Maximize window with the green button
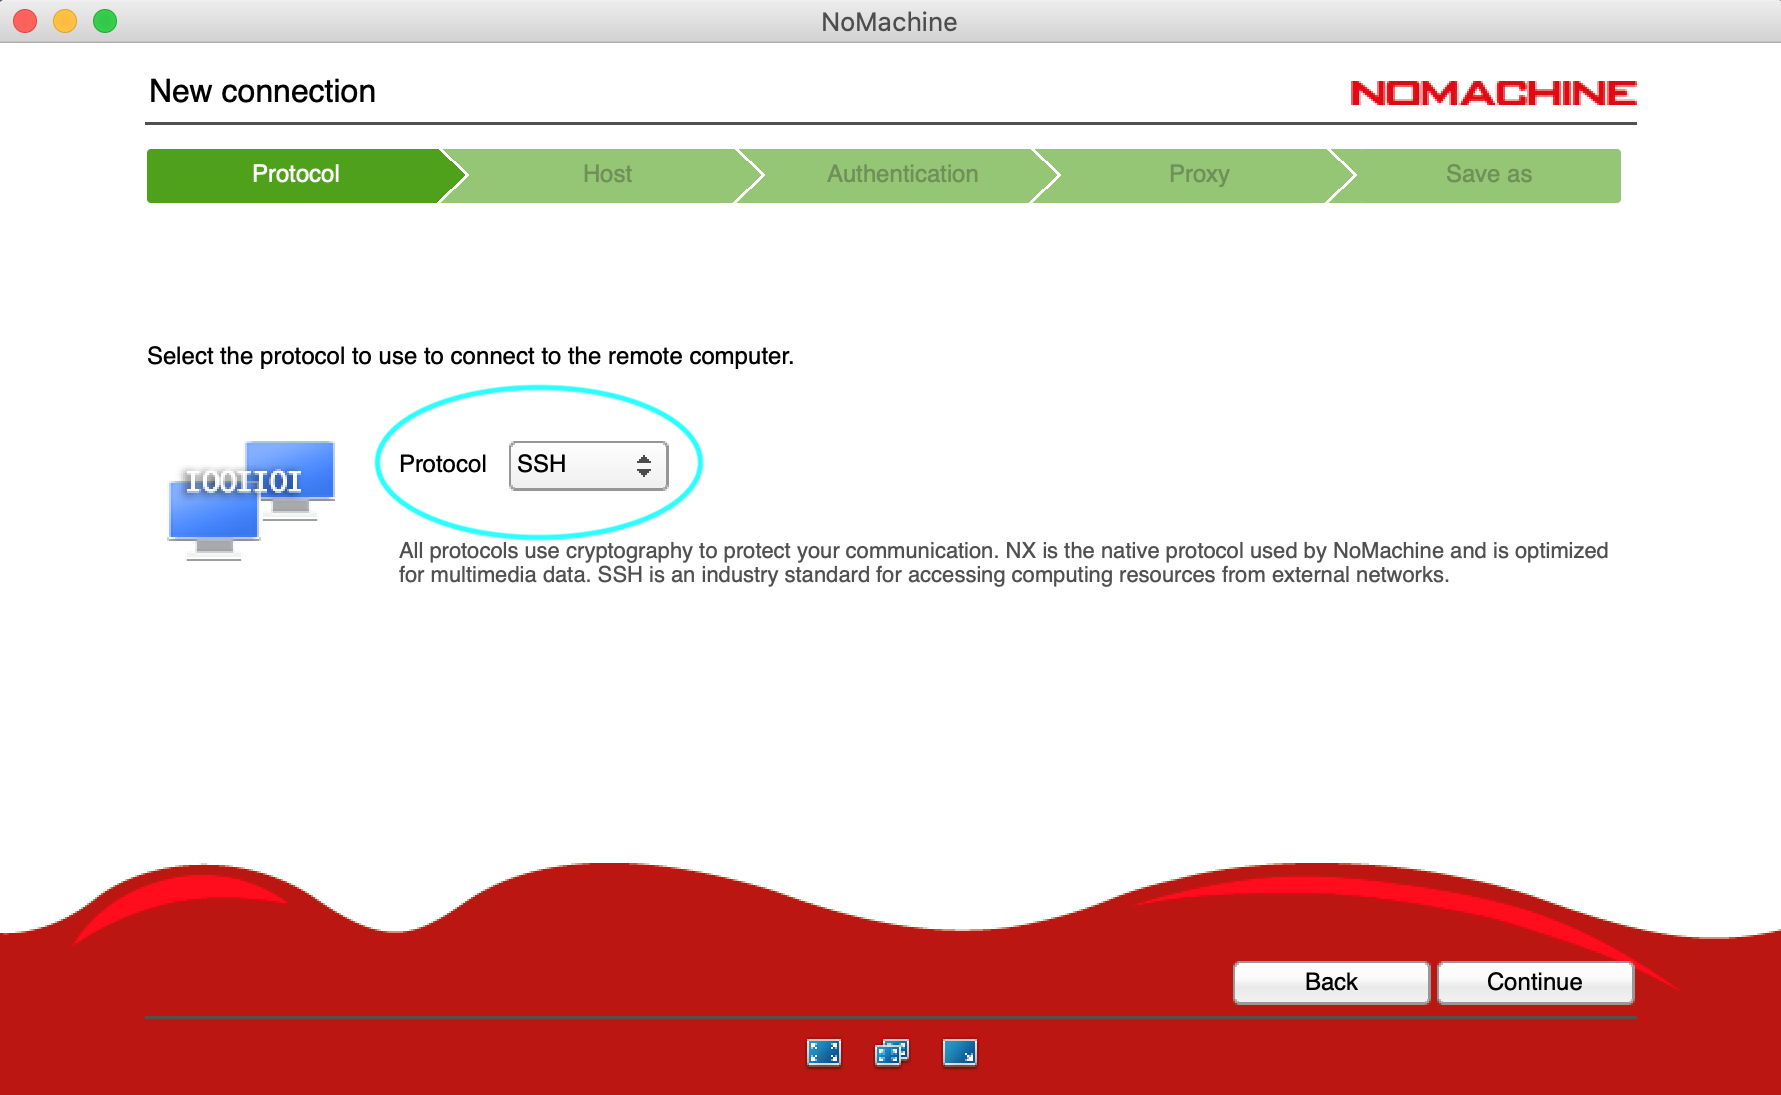The width and height of the screenshot is (1781, 1095). (x=105, y=21)
